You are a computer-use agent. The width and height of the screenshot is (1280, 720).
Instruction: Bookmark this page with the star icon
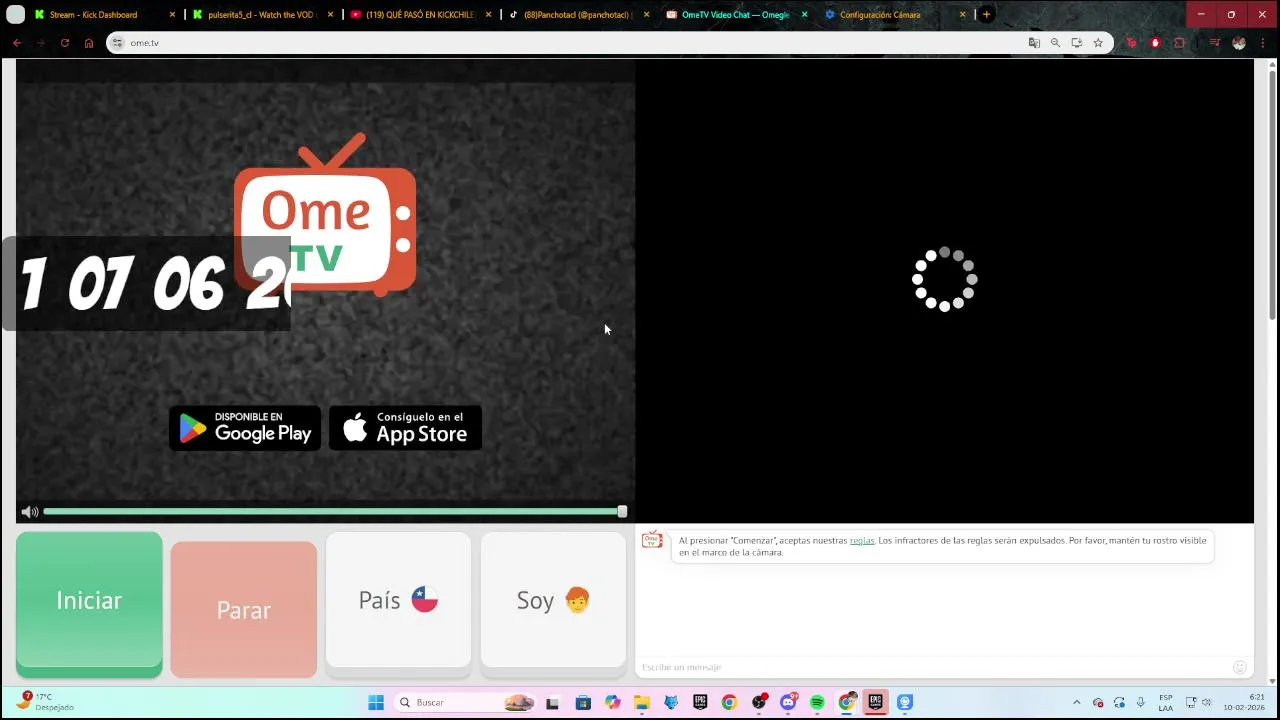1098,43
